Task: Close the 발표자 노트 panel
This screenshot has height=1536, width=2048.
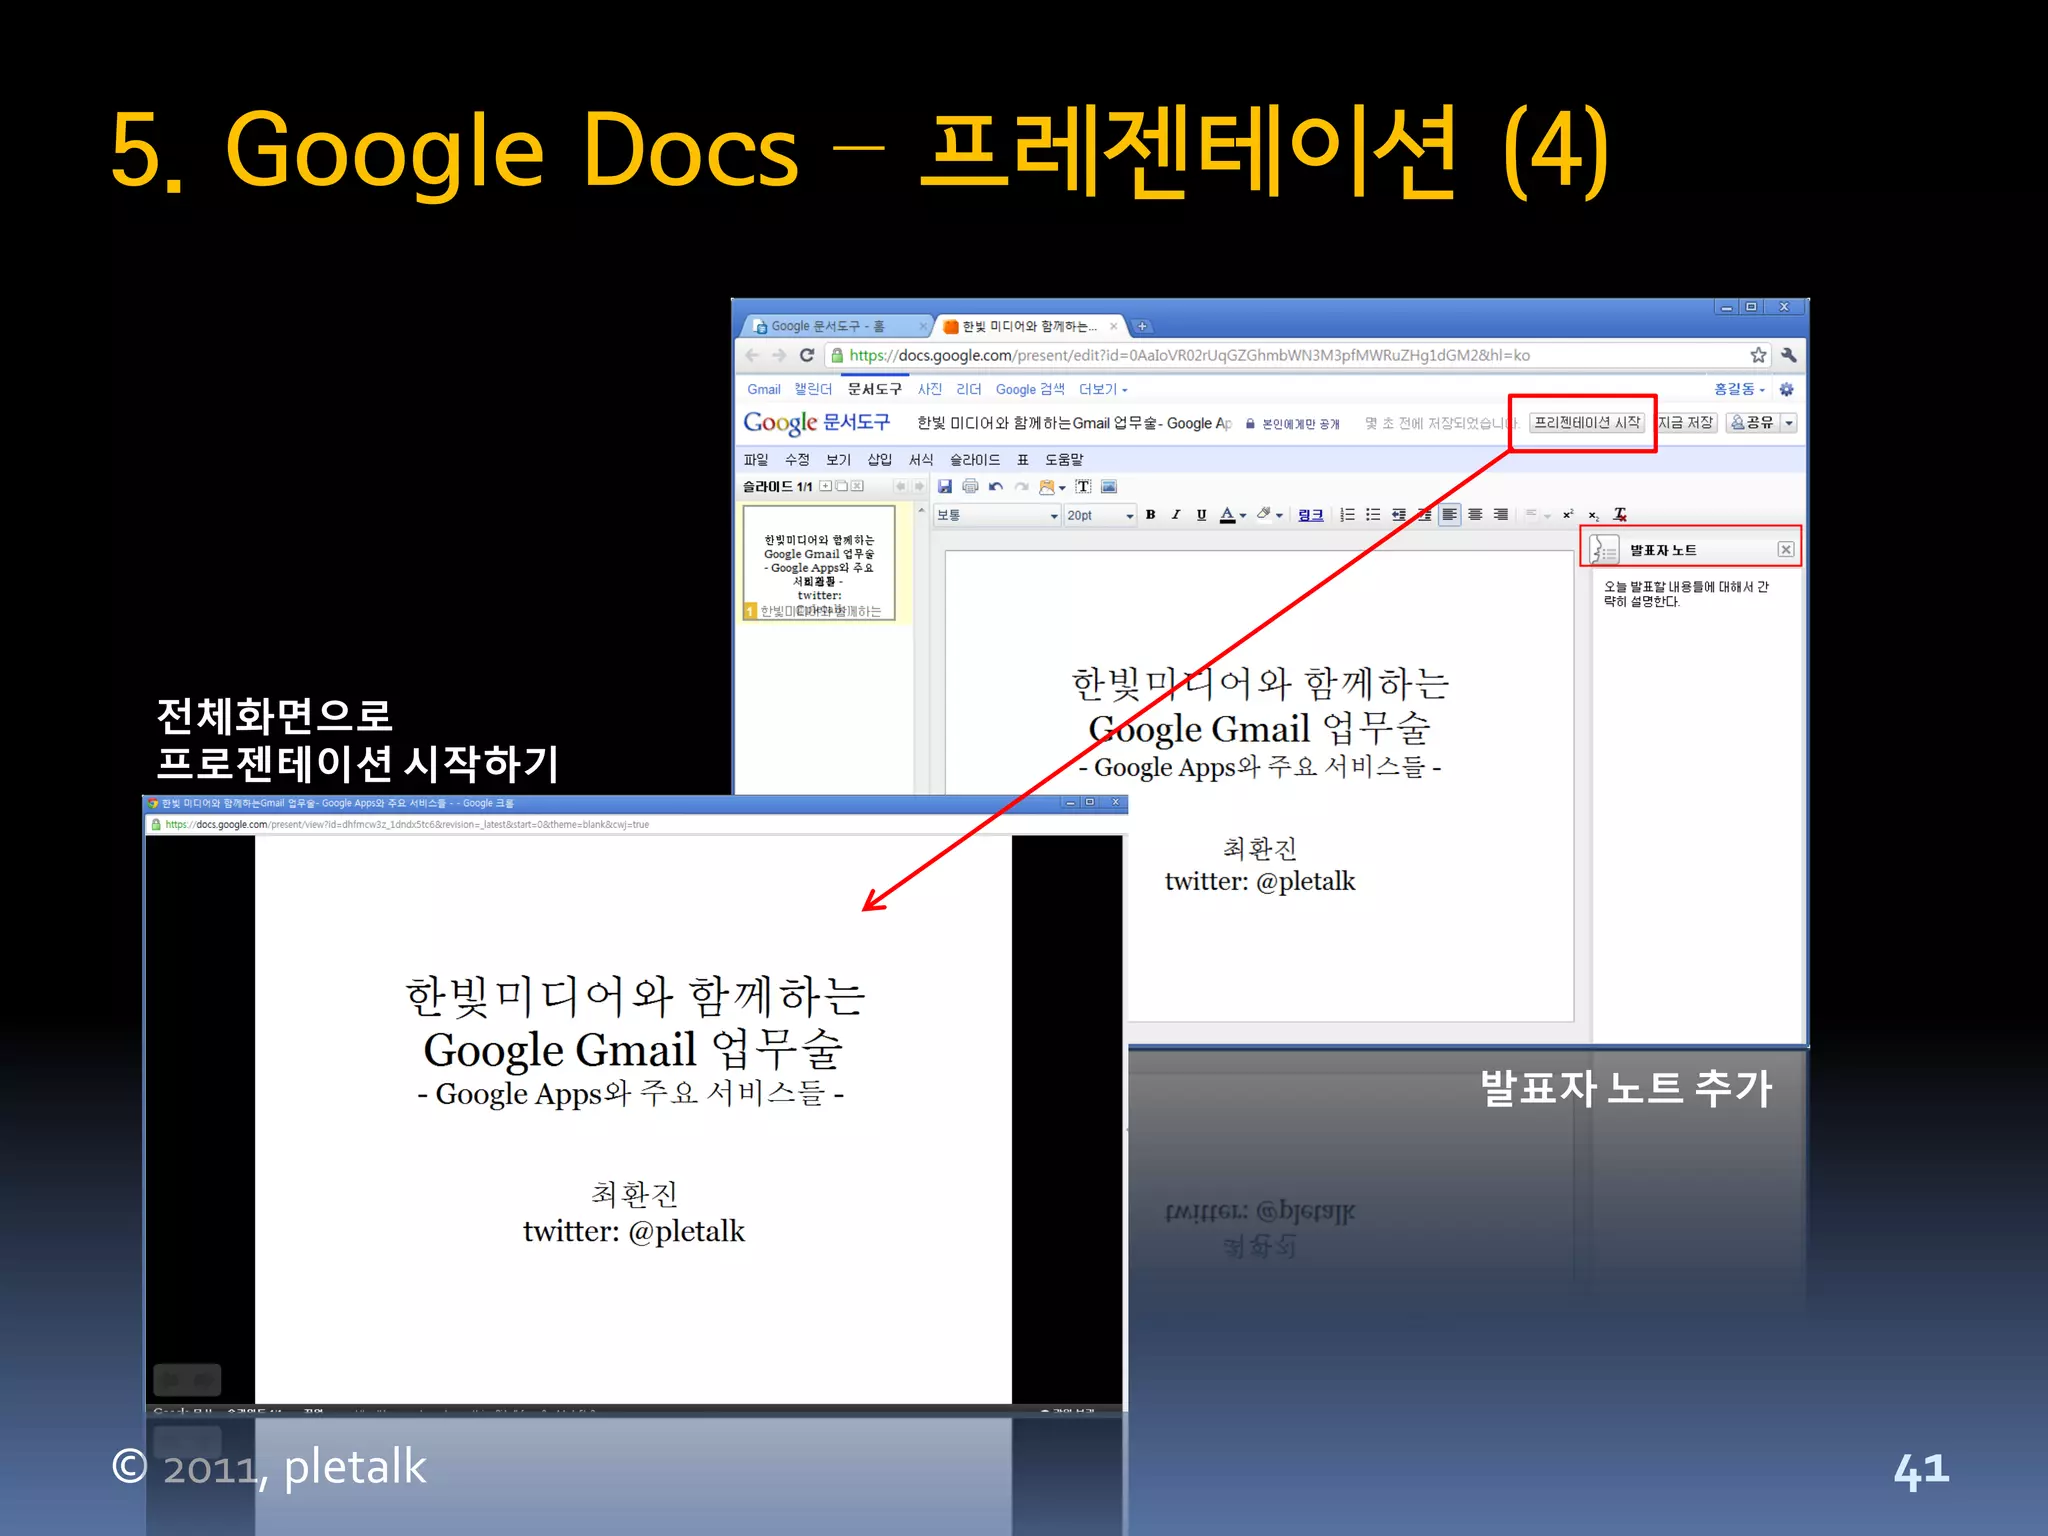Action: coord(1786,550)
